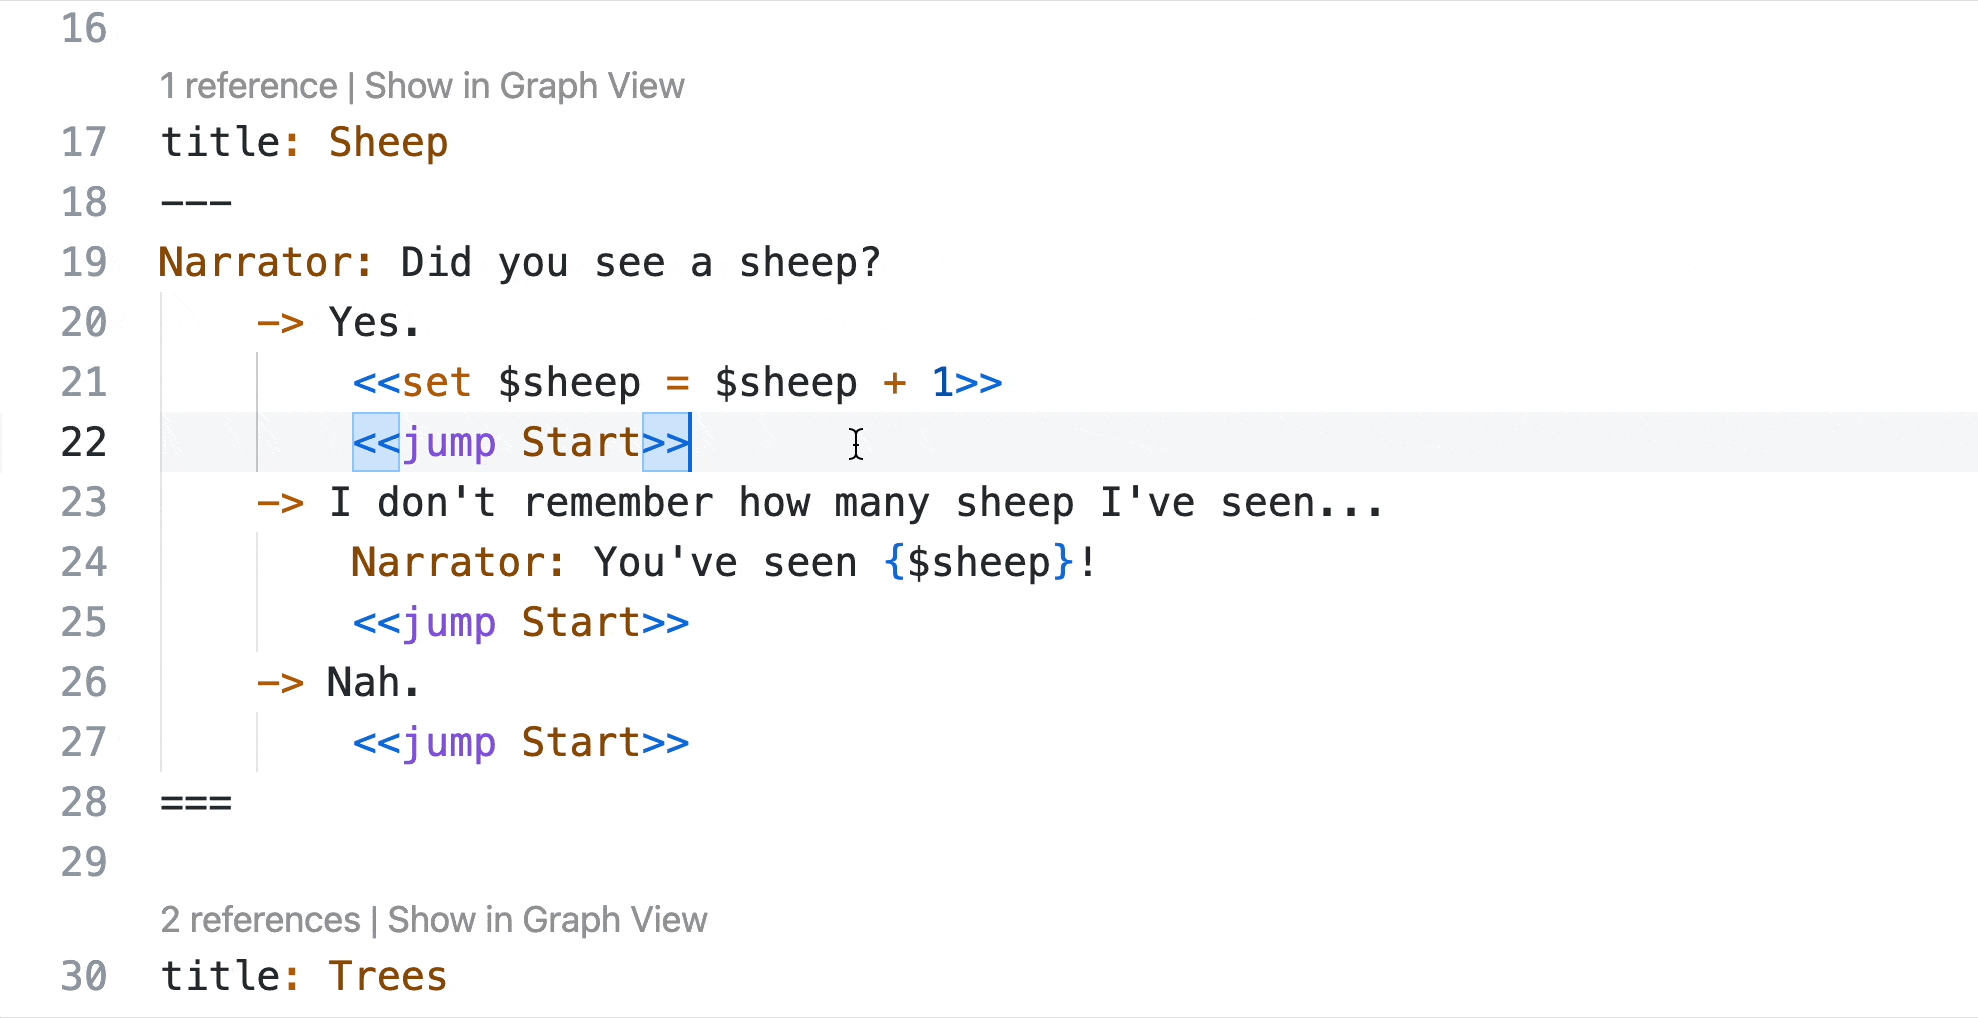This screenshot has height=1018, width=1978.
Task: Click the "===" node end marker
Action: (x=196, y=802)
